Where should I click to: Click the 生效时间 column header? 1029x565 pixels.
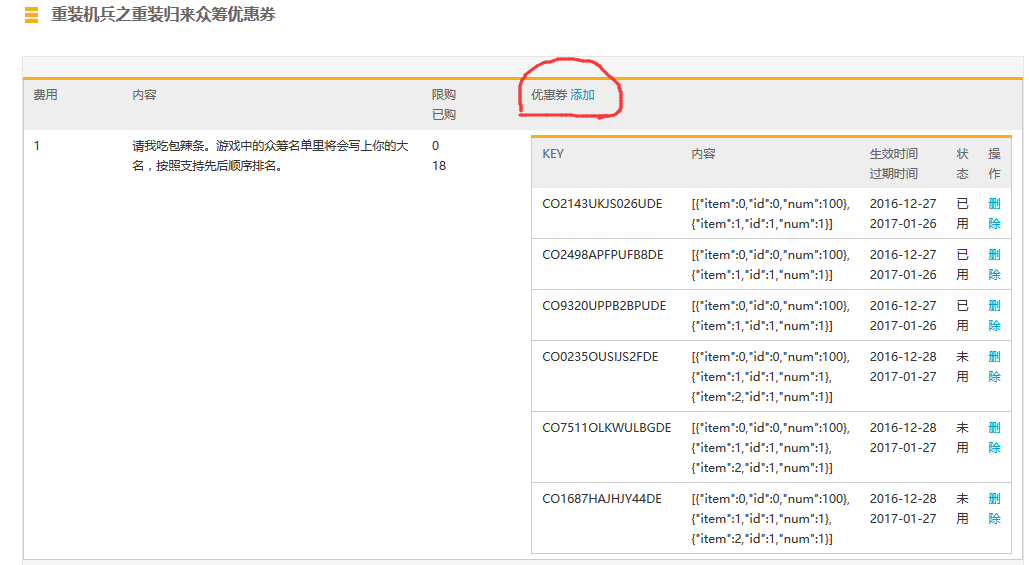tap(893, 154)
